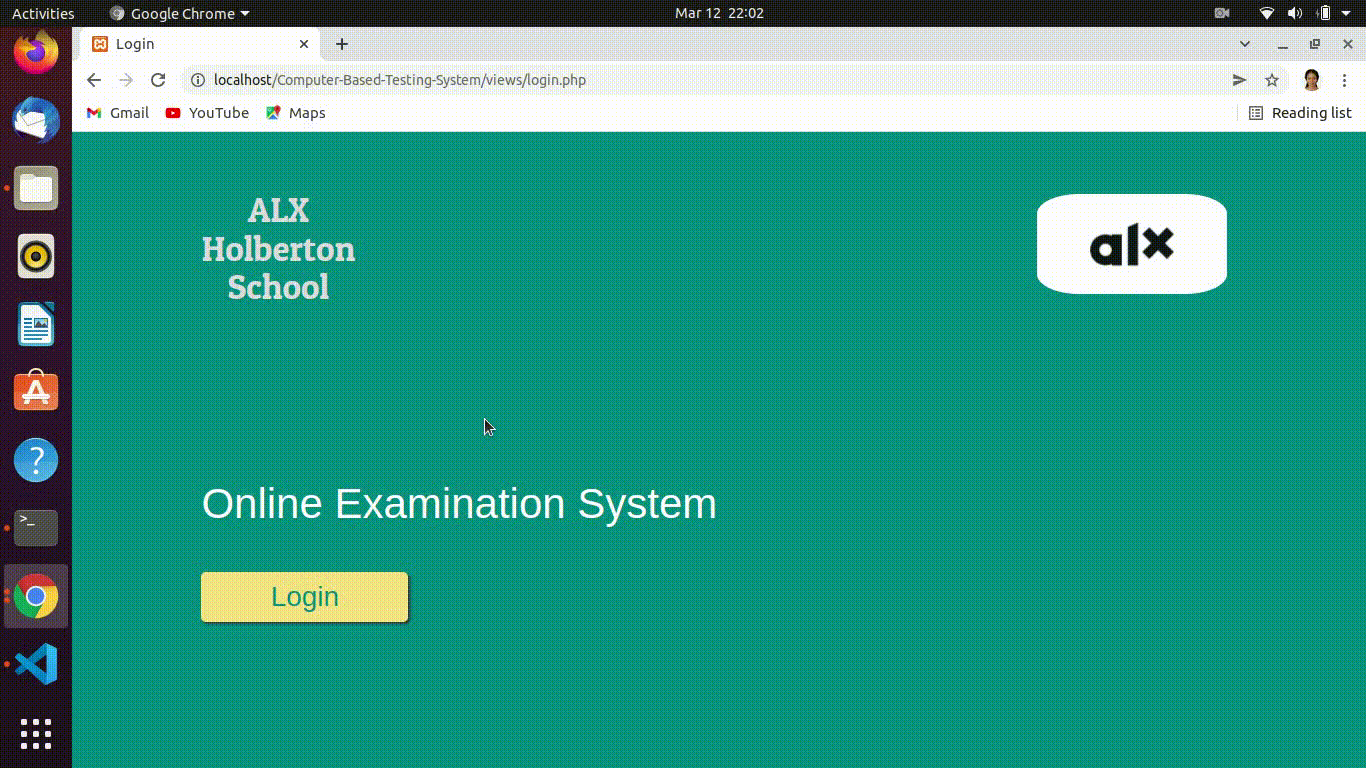The width and height of the screenshot is (1366, 768).
Task: Open Terminal from the dock
Action: [x=36, y=528]
